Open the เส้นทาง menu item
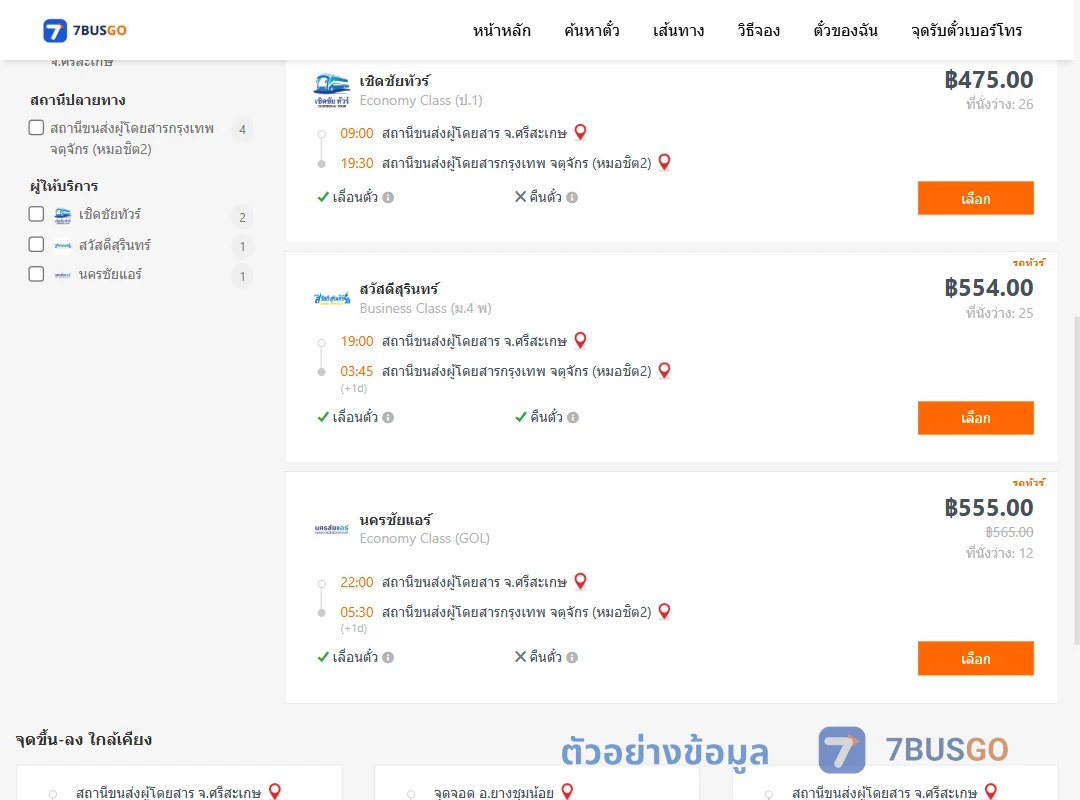 [x=678, y=30]
